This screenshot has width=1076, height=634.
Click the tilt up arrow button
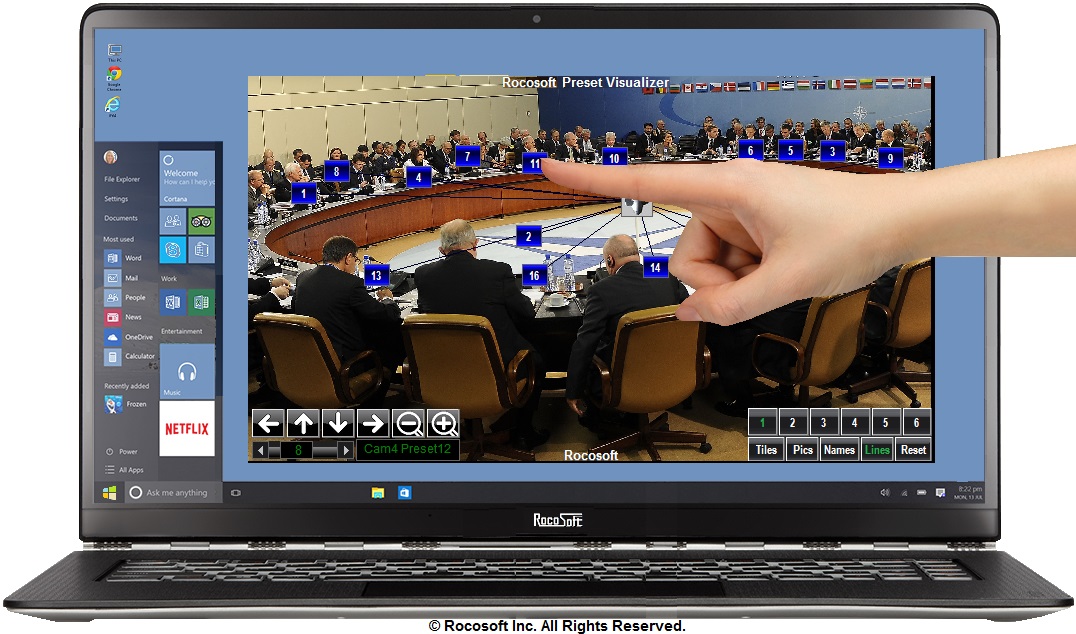click(x=303, y=423)
